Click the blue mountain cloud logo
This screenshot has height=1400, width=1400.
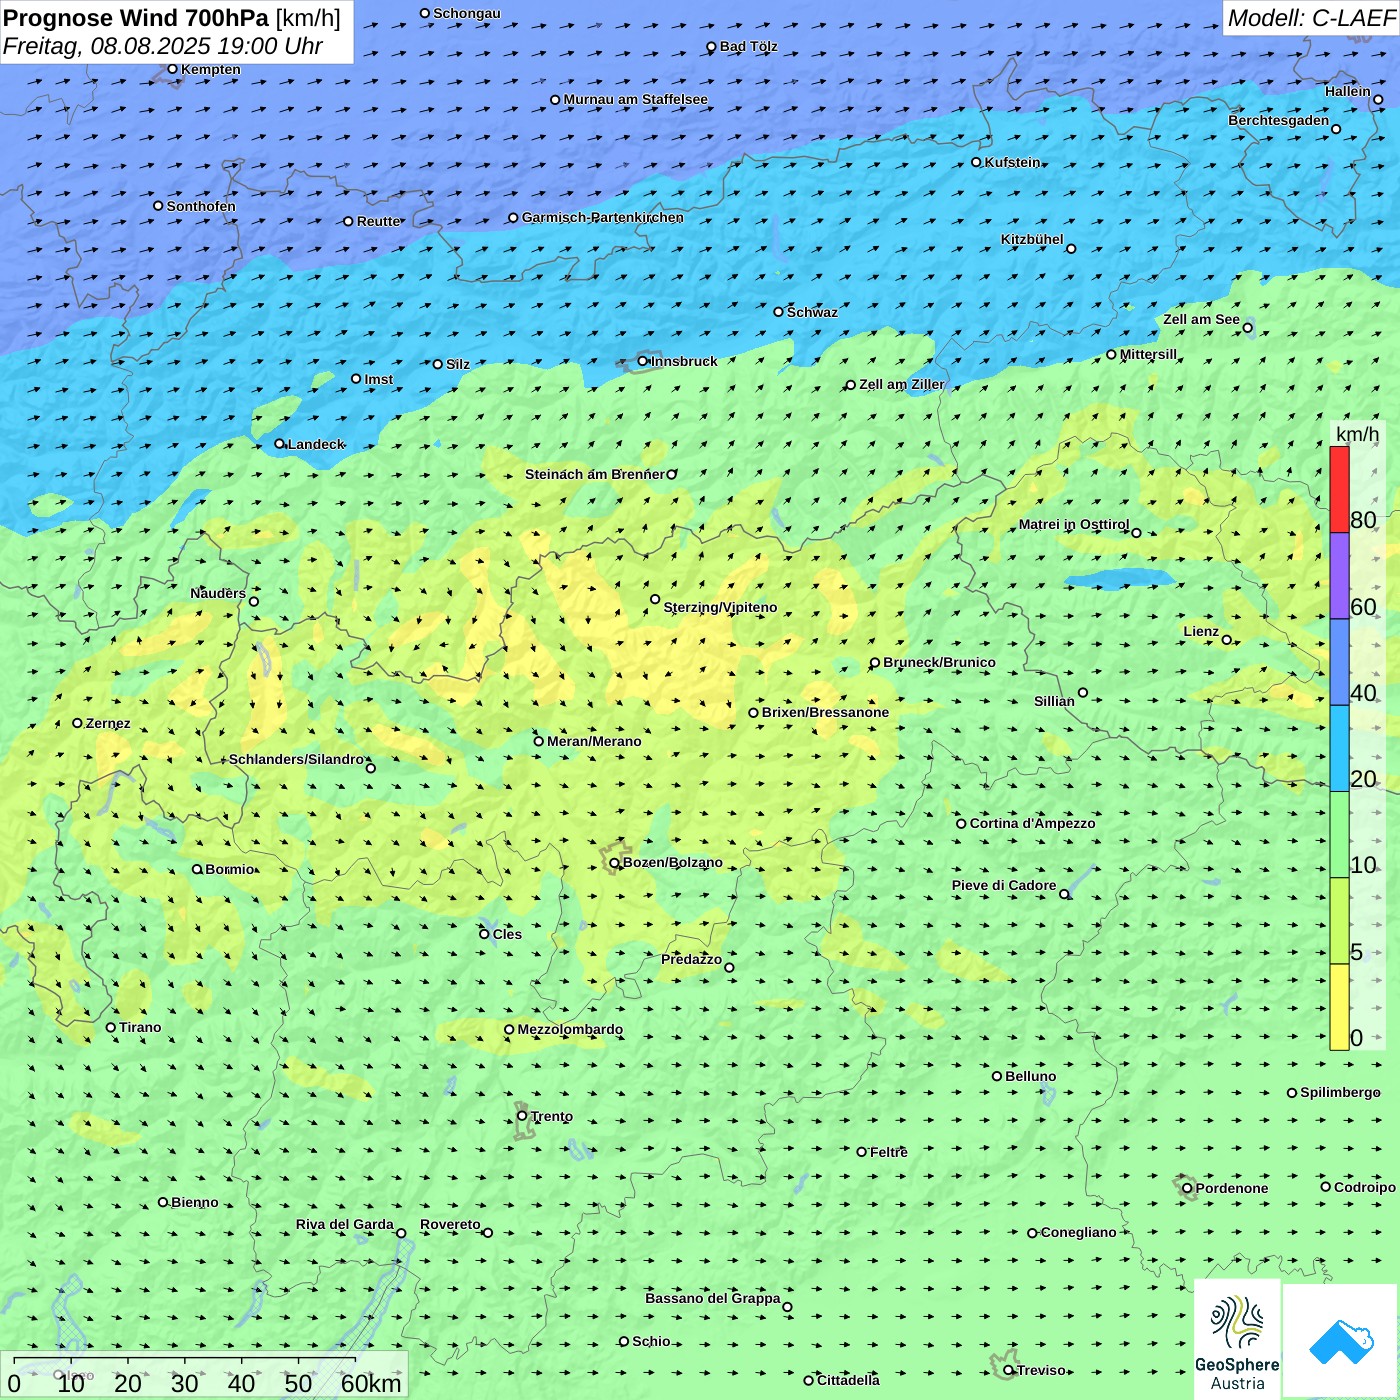pyautogui.click(x=1341, y=1341)
